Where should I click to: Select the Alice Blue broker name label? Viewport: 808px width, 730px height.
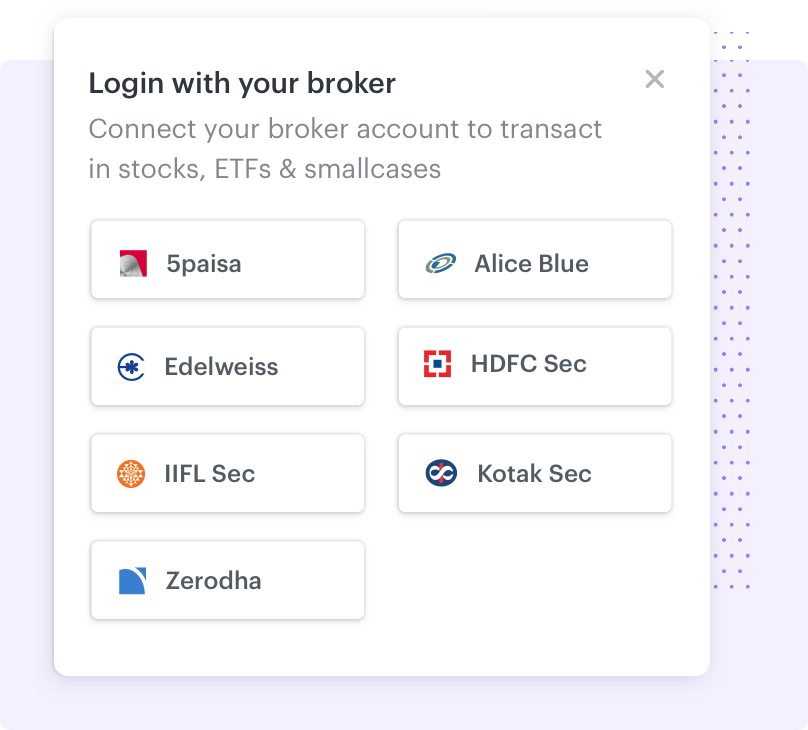pyautogui.click(x=531, y=264)
